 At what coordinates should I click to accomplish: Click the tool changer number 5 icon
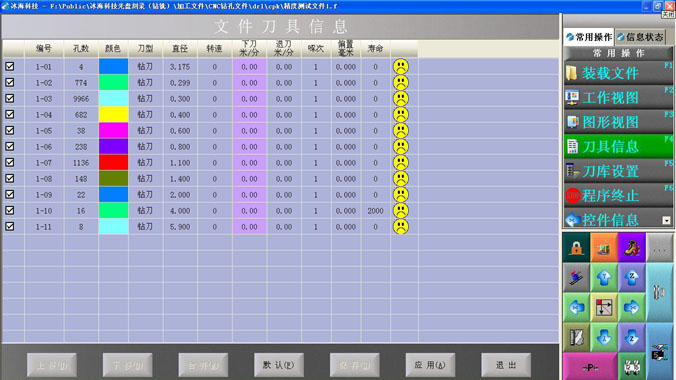(x=660, y=352)
